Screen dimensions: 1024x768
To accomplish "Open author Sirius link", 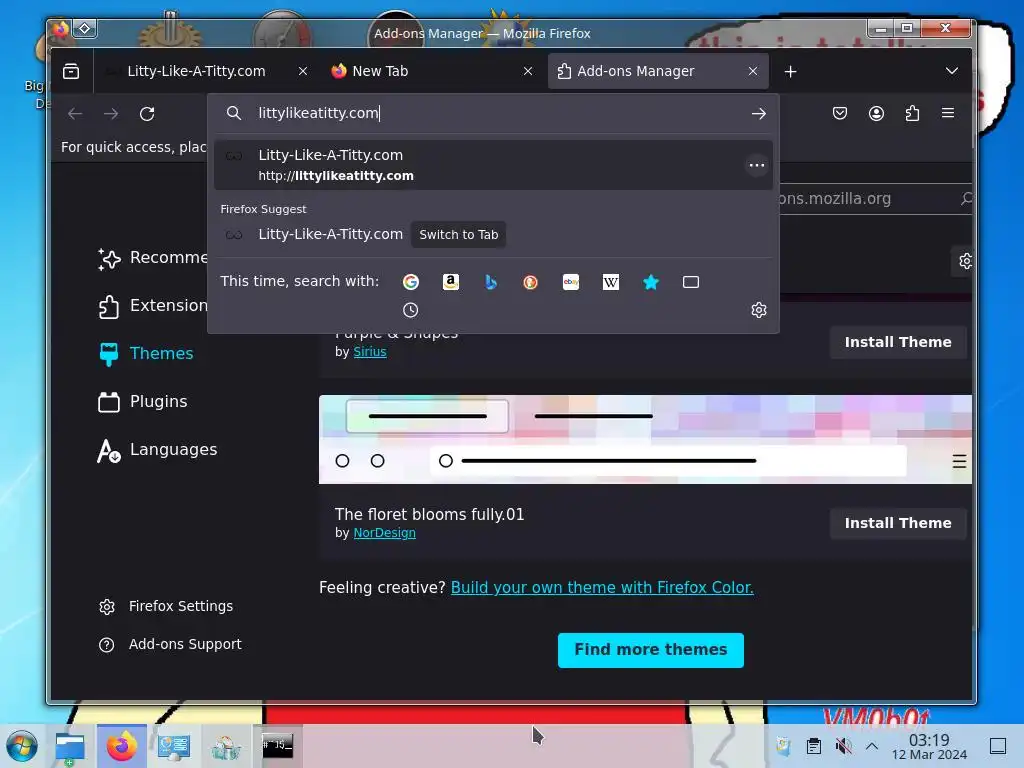I will [370, 352].
